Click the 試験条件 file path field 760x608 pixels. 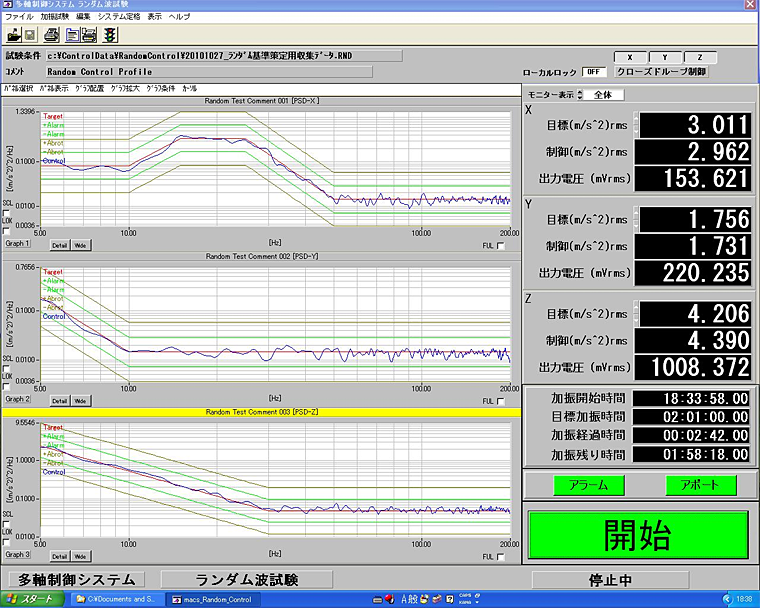[224, 56]
